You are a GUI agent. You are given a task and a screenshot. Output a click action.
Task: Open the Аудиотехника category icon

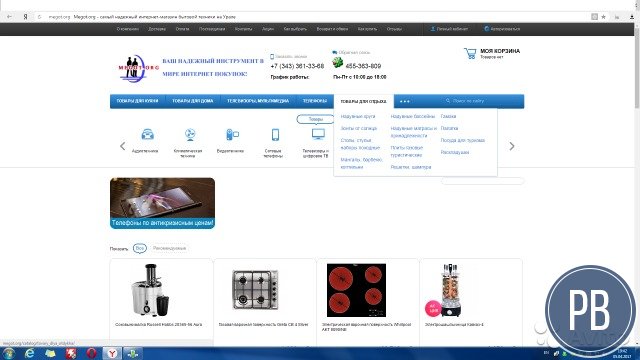click(147, 134)
